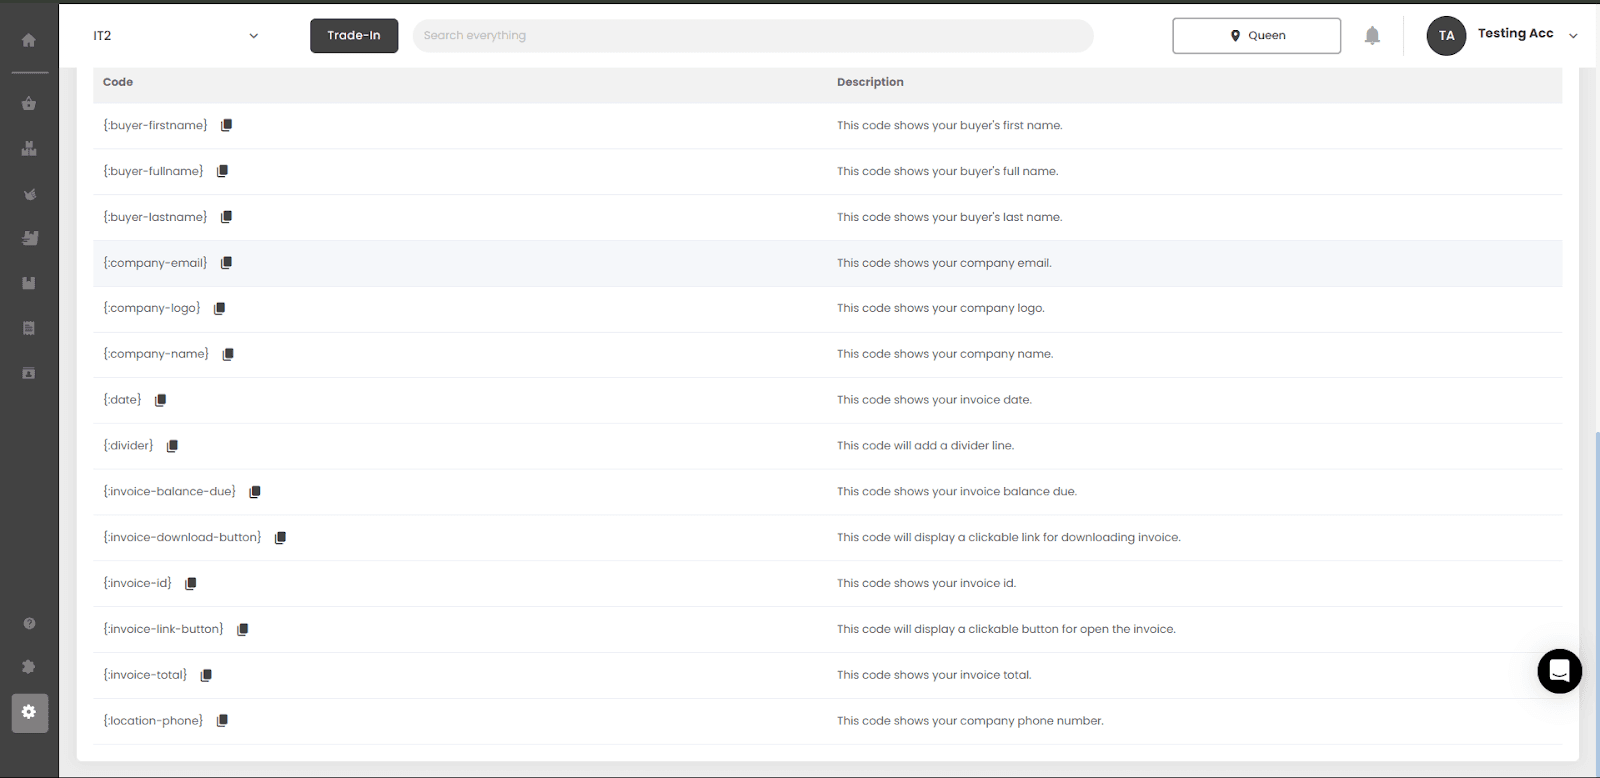Image resolution: width=1600 pixels, height=778 pixels.
Task: Click 'This code shows your company logo.'
Action: 941,308
